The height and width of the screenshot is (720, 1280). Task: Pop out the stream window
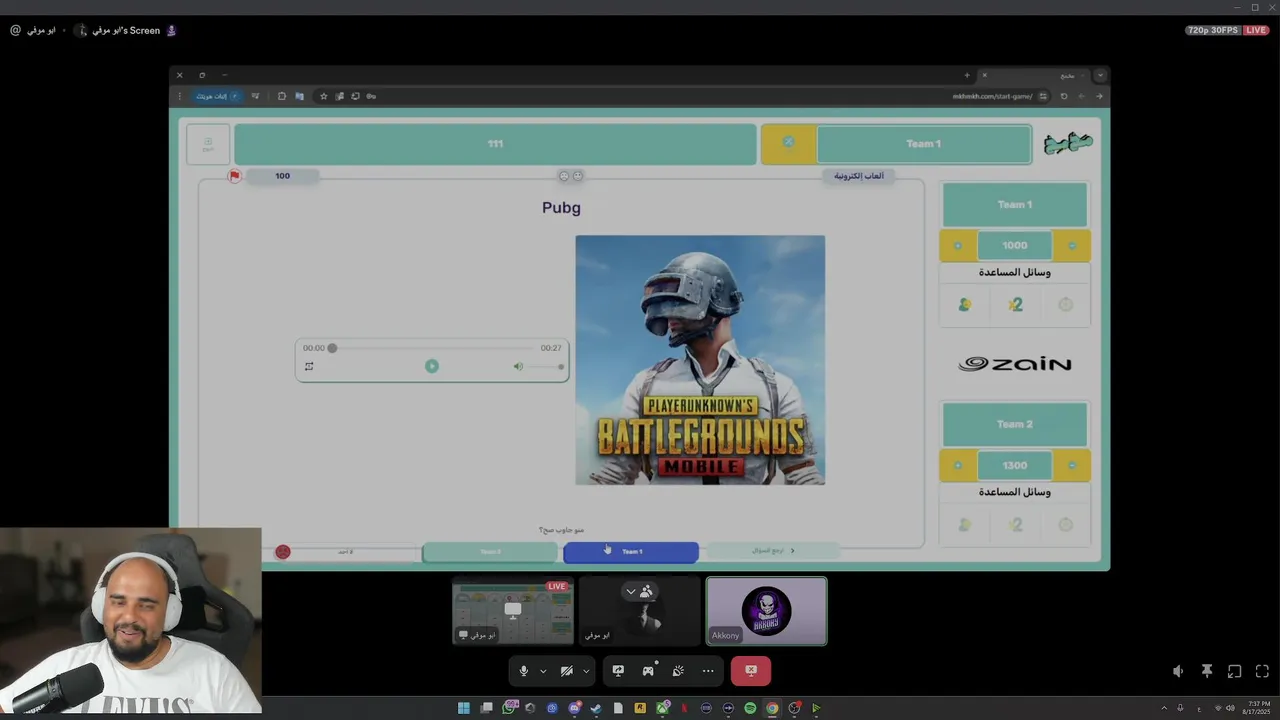(x=1235, y=671)
